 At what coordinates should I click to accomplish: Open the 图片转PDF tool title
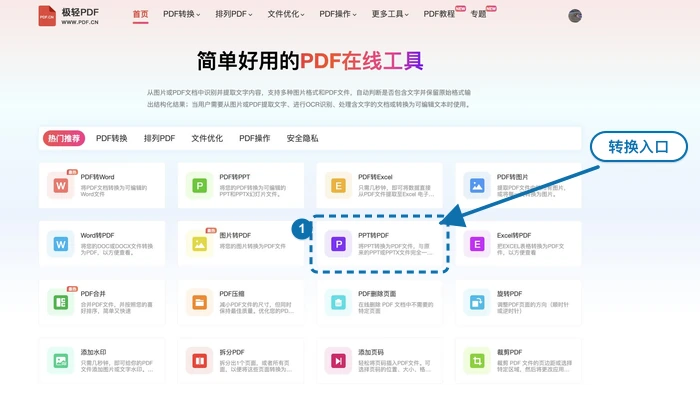235,236
